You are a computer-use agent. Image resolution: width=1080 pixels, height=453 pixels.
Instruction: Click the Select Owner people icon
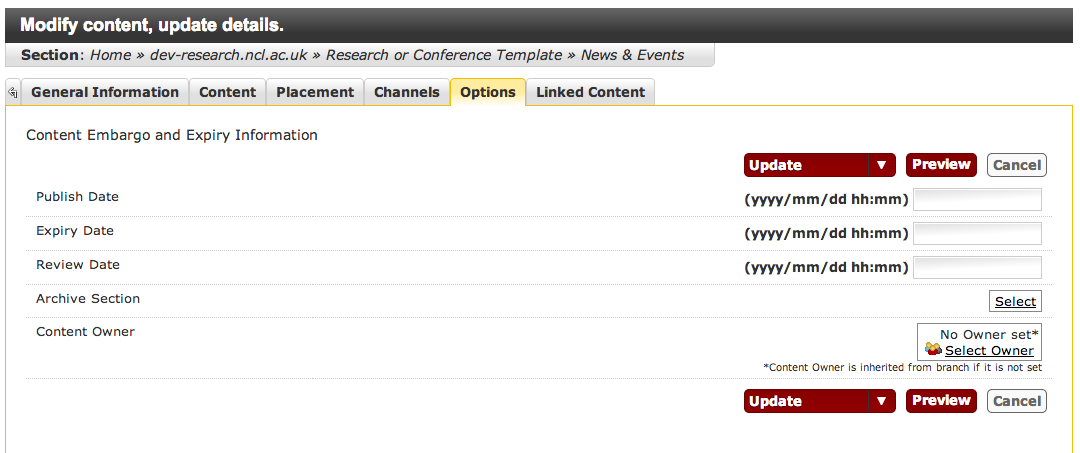click(933, 350)
